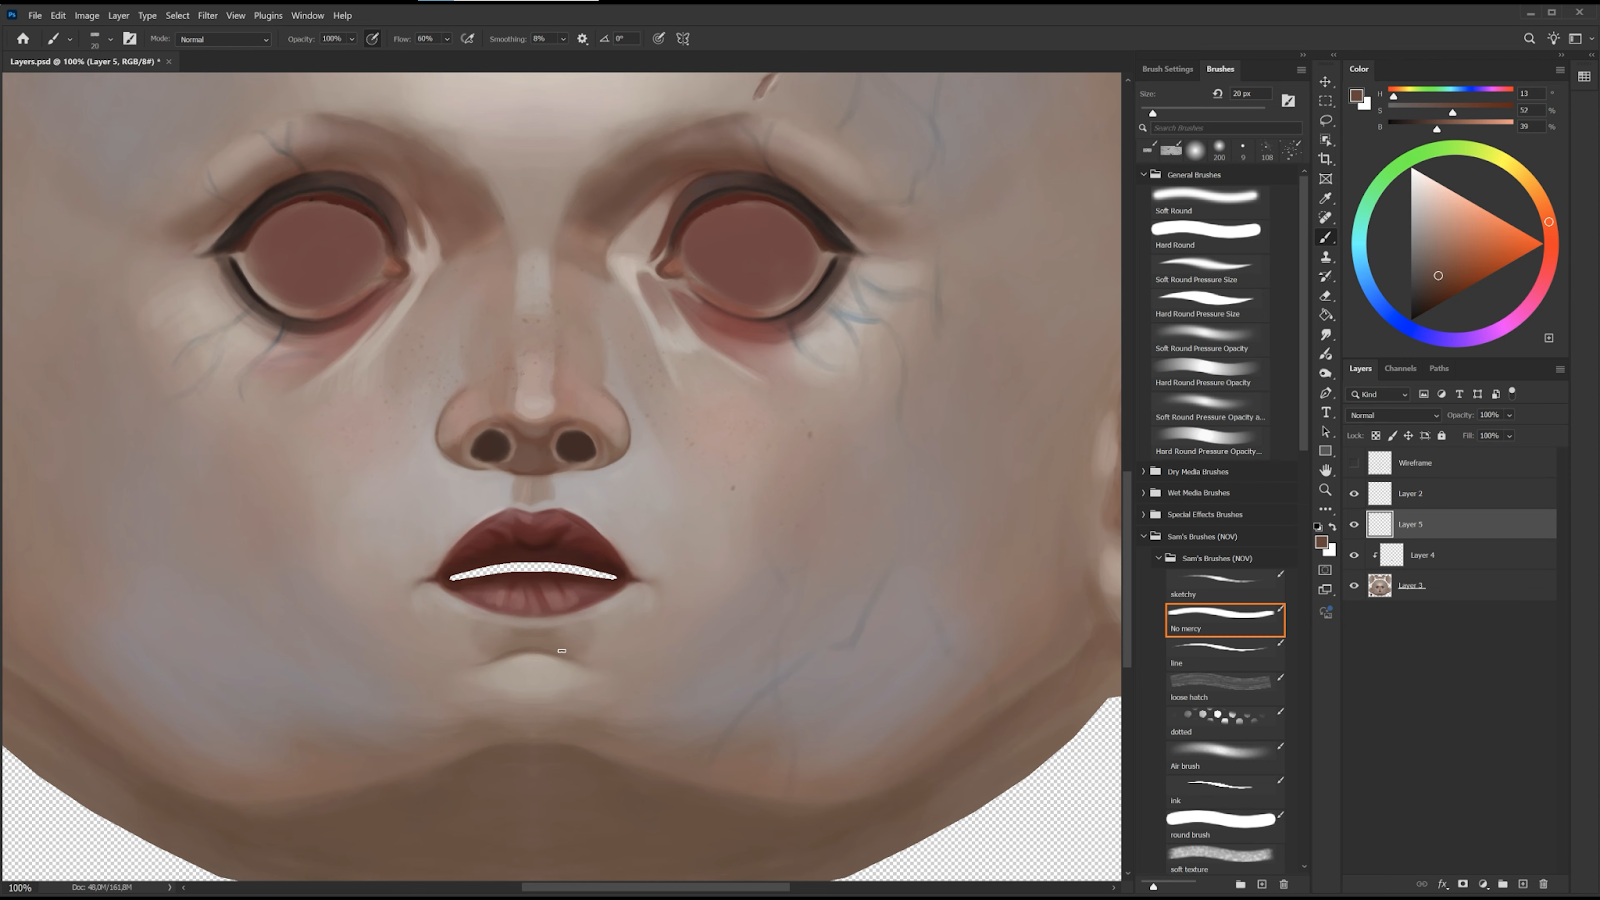Select the Zoom tool
This screenshot has width=1600, height=900.
point(1326,490)
